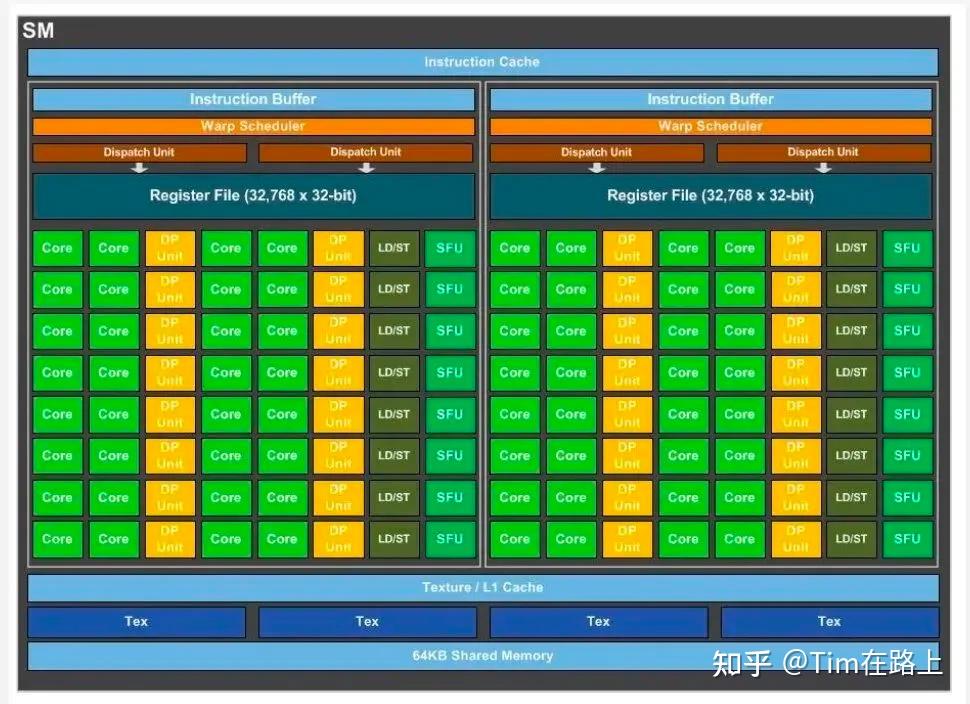Open the 64KB Shared Memory block
The height and width of the screenshot is (704, 970).
(x=483, y=656)
